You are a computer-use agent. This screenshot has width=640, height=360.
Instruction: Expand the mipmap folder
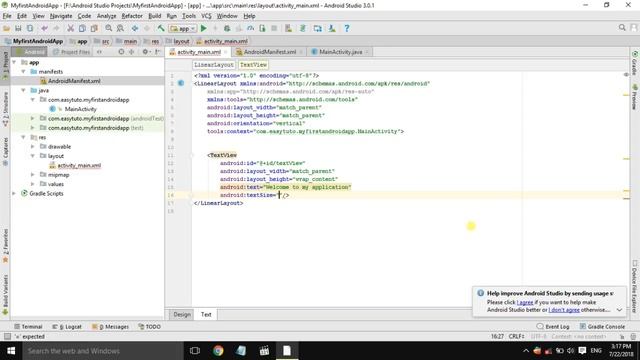(x=33, y=175)
